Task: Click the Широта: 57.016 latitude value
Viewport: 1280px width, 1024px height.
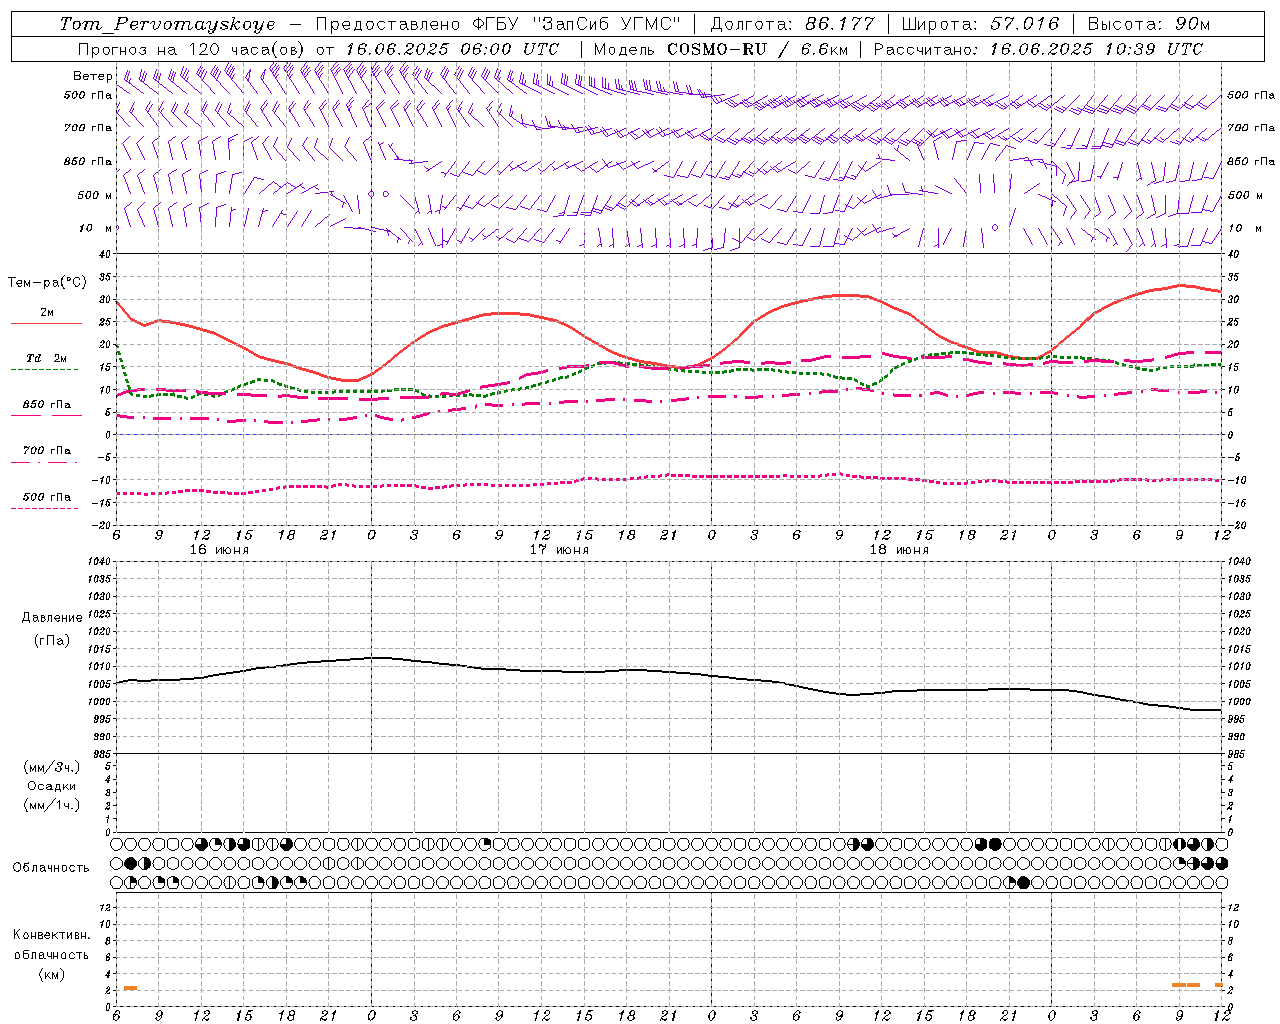Action: (980, 24)
